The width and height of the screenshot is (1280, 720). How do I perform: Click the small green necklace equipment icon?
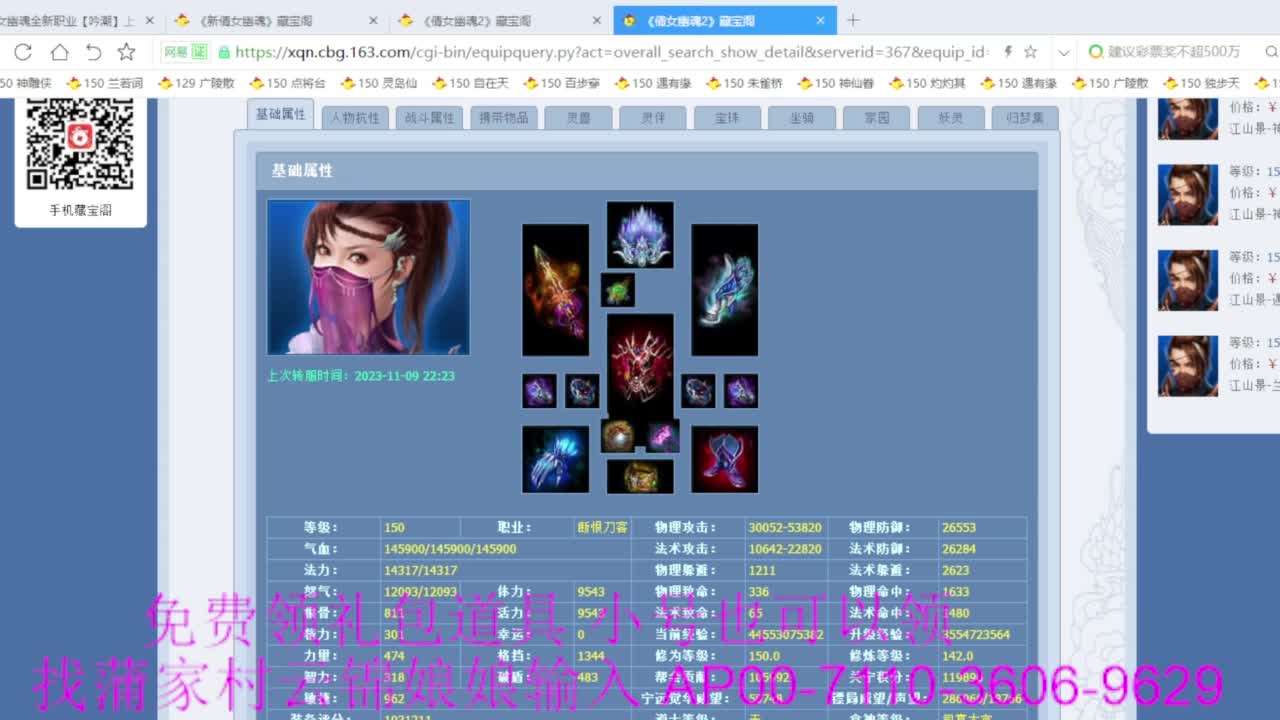tap(618, 290)
